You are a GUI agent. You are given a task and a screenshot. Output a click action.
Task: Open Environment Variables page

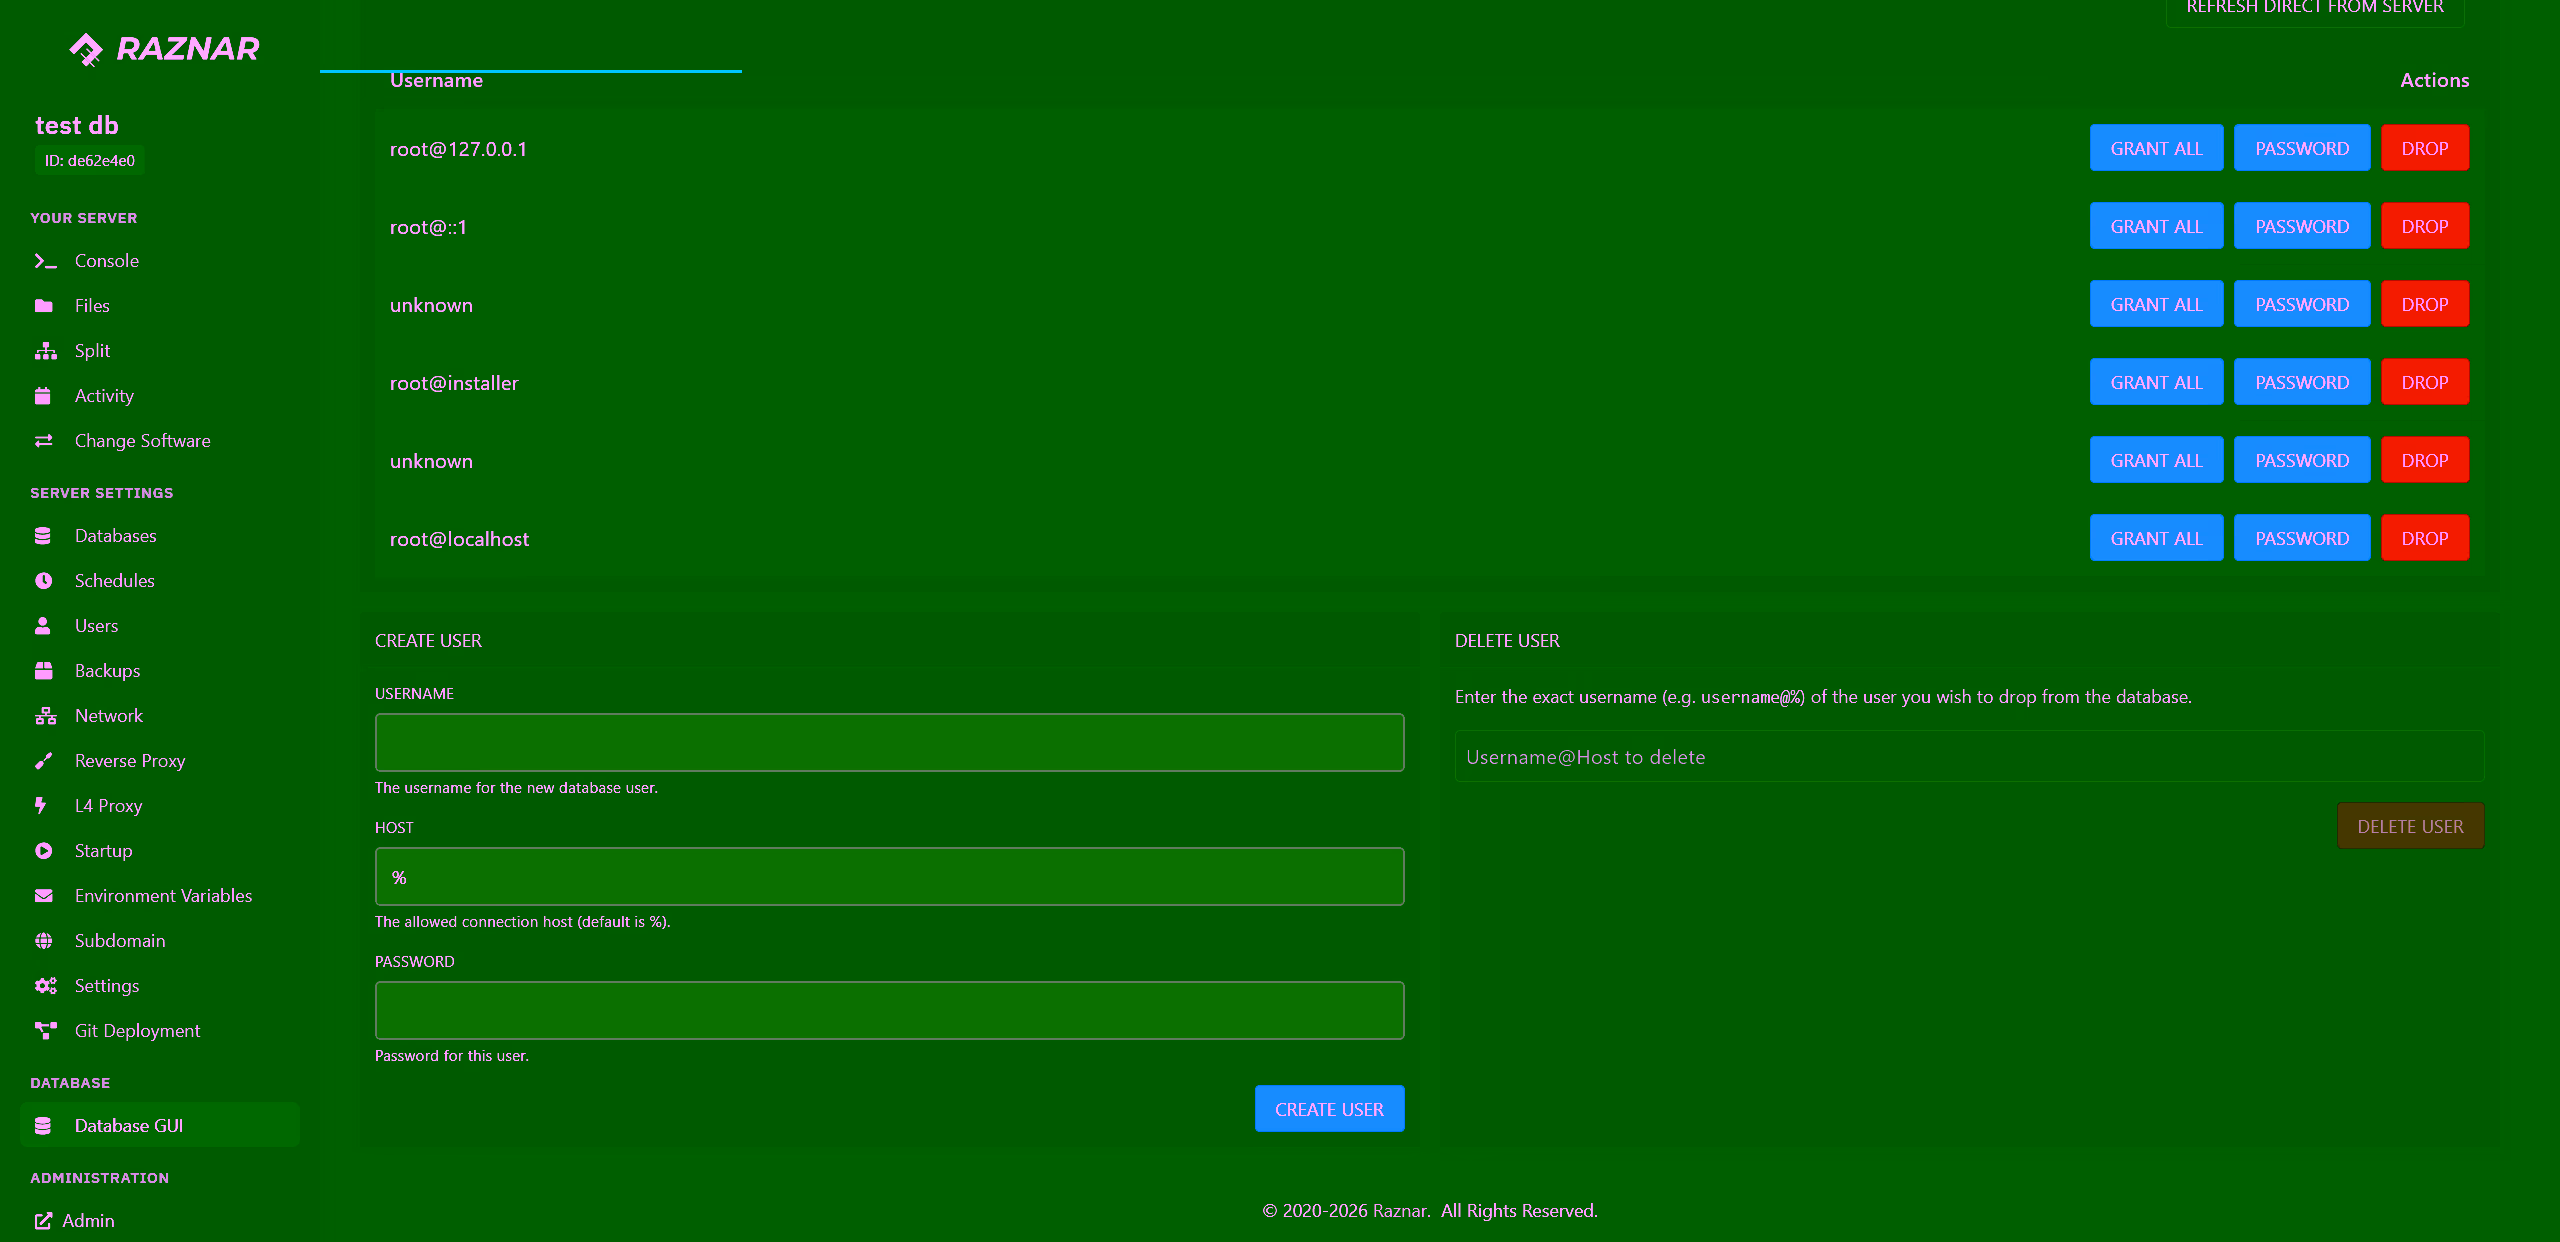pos(160,896)
